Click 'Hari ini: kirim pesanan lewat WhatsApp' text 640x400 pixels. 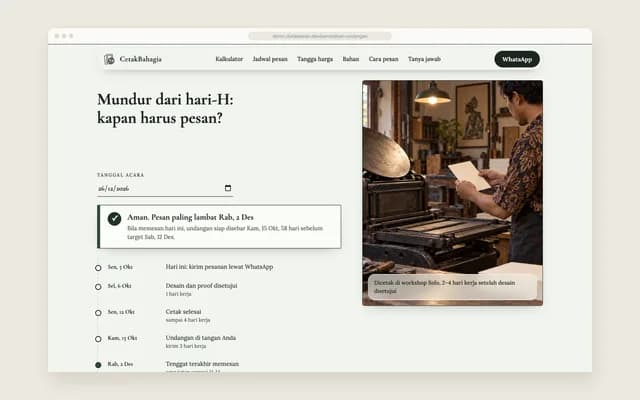219,267
